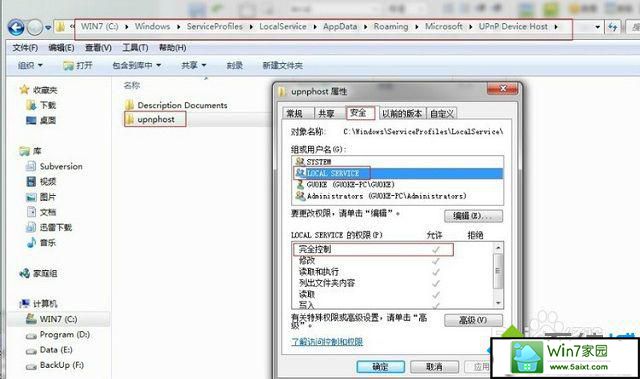
Task: Click the address bar folder icon
Action: click(x=60, y=27)
